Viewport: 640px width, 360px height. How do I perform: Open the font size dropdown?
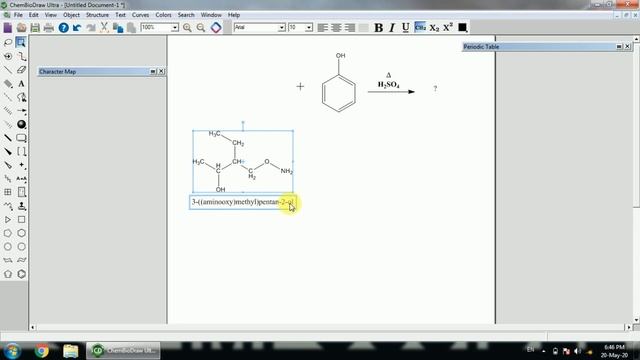point(309,27)
